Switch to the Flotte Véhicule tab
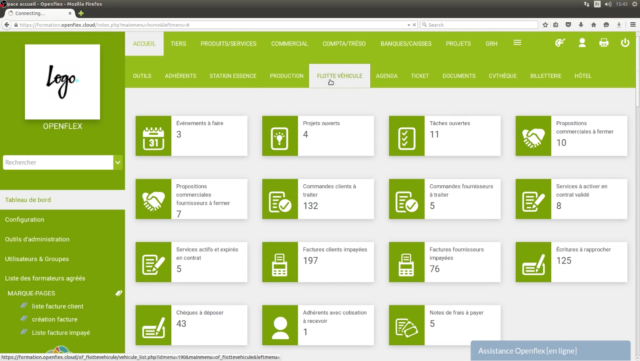640x361 pixels. tap(340, 76)
